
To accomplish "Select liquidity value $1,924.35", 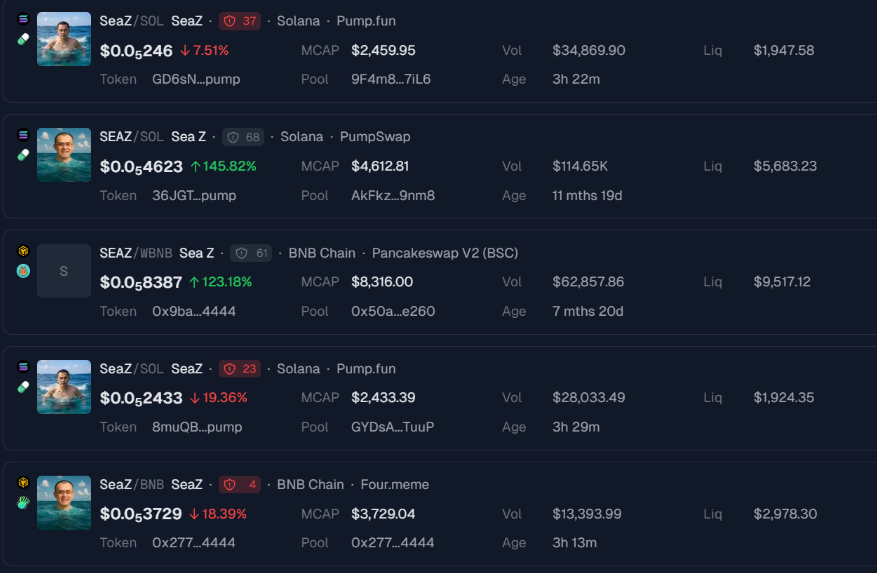I will point(784,398).
